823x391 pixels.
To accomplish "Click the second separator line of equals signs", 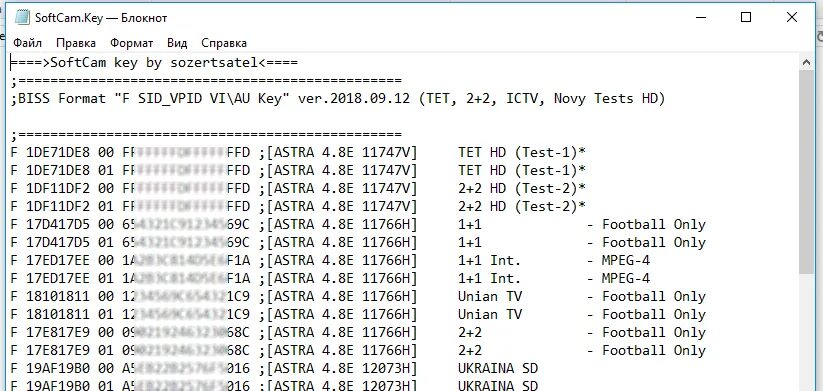I will pyautogui.click(x=206, y=135).
